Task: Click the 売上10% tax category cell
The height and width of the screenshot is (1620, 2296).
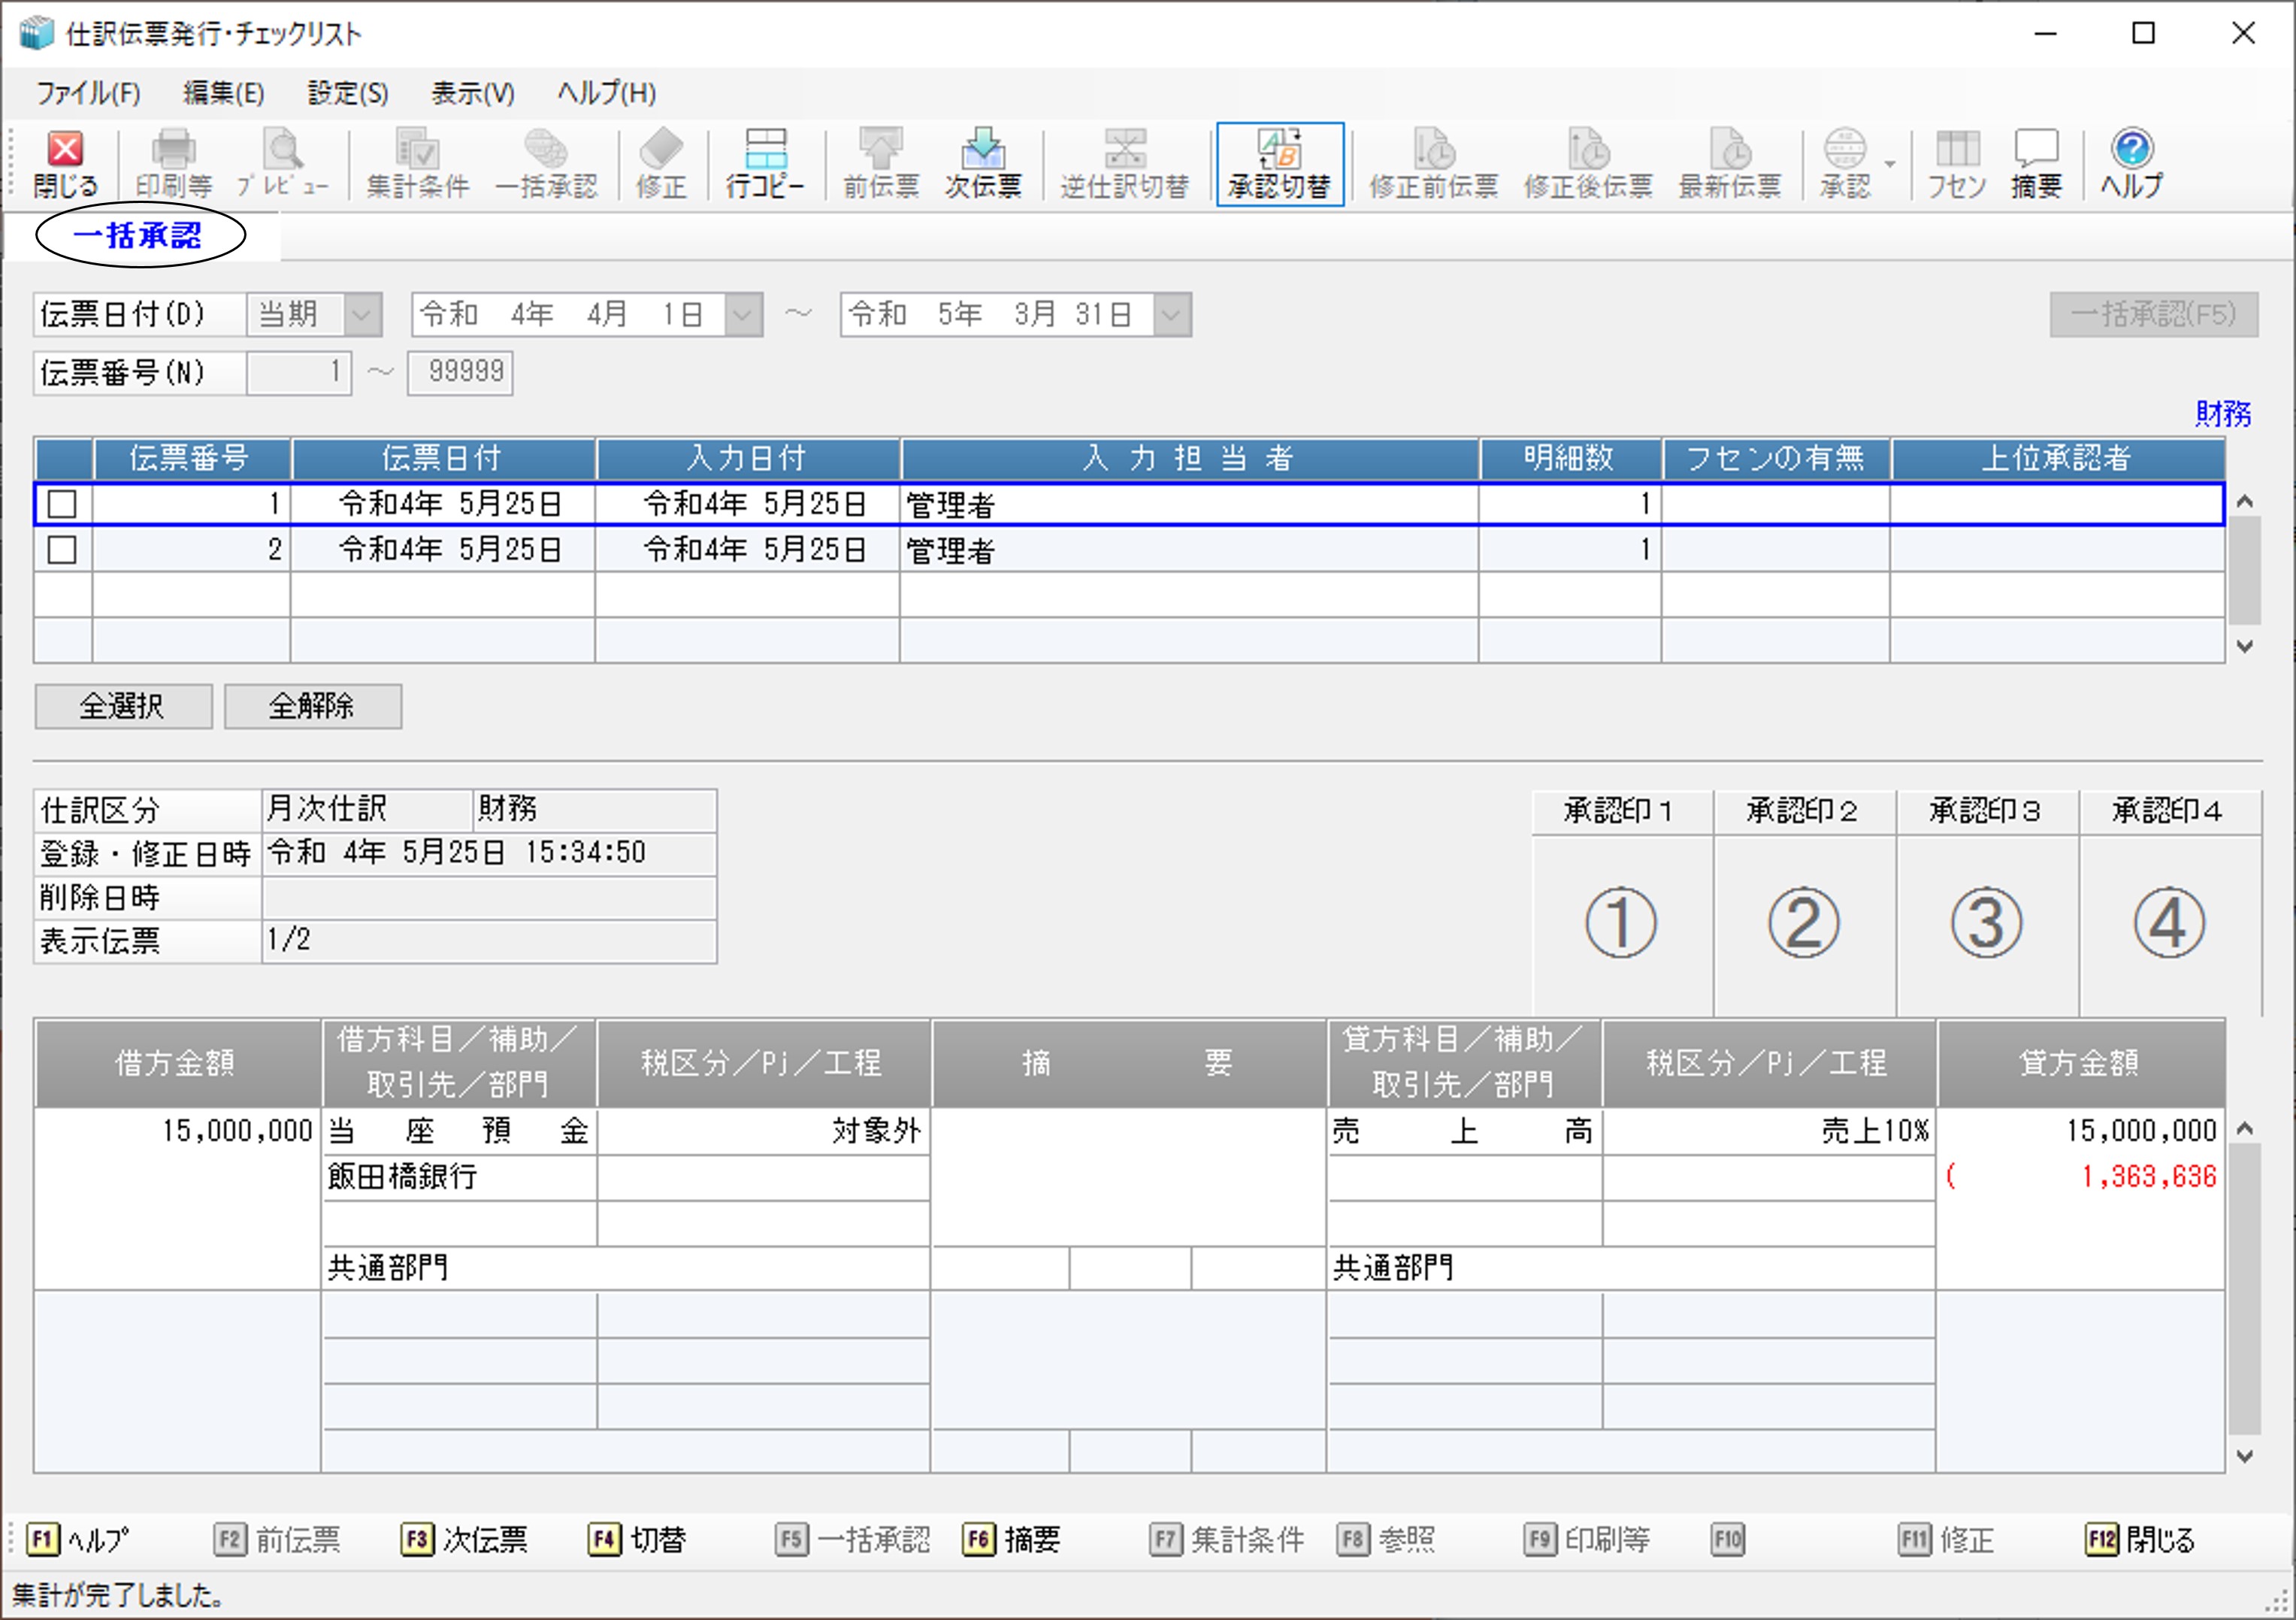Action: click(x=1768, y=1132)
